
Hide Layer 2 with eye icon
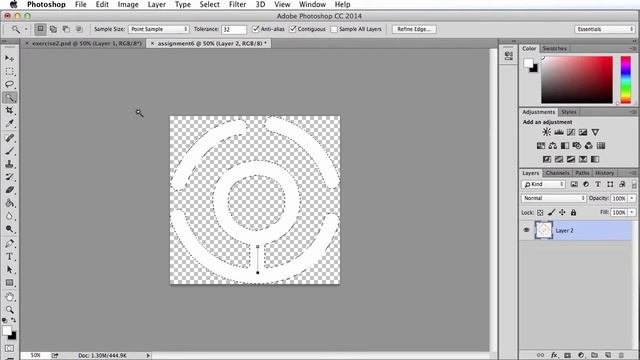tap(527, 230)
